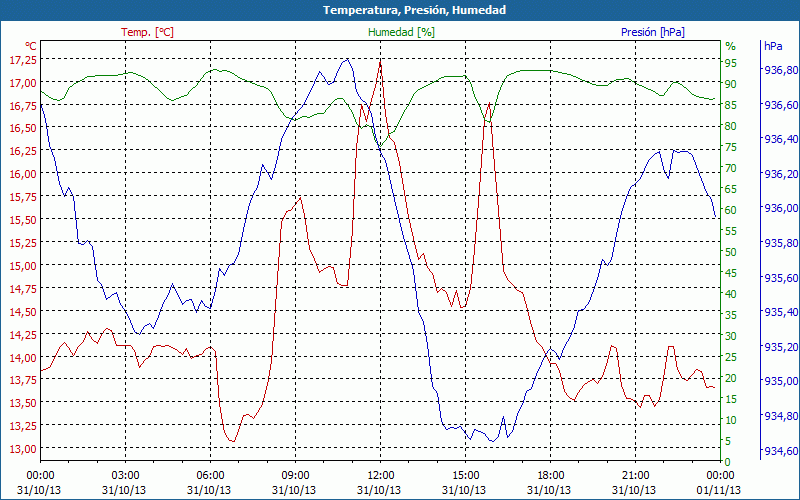Click temperature axis value "16,25"

point(23,151)
